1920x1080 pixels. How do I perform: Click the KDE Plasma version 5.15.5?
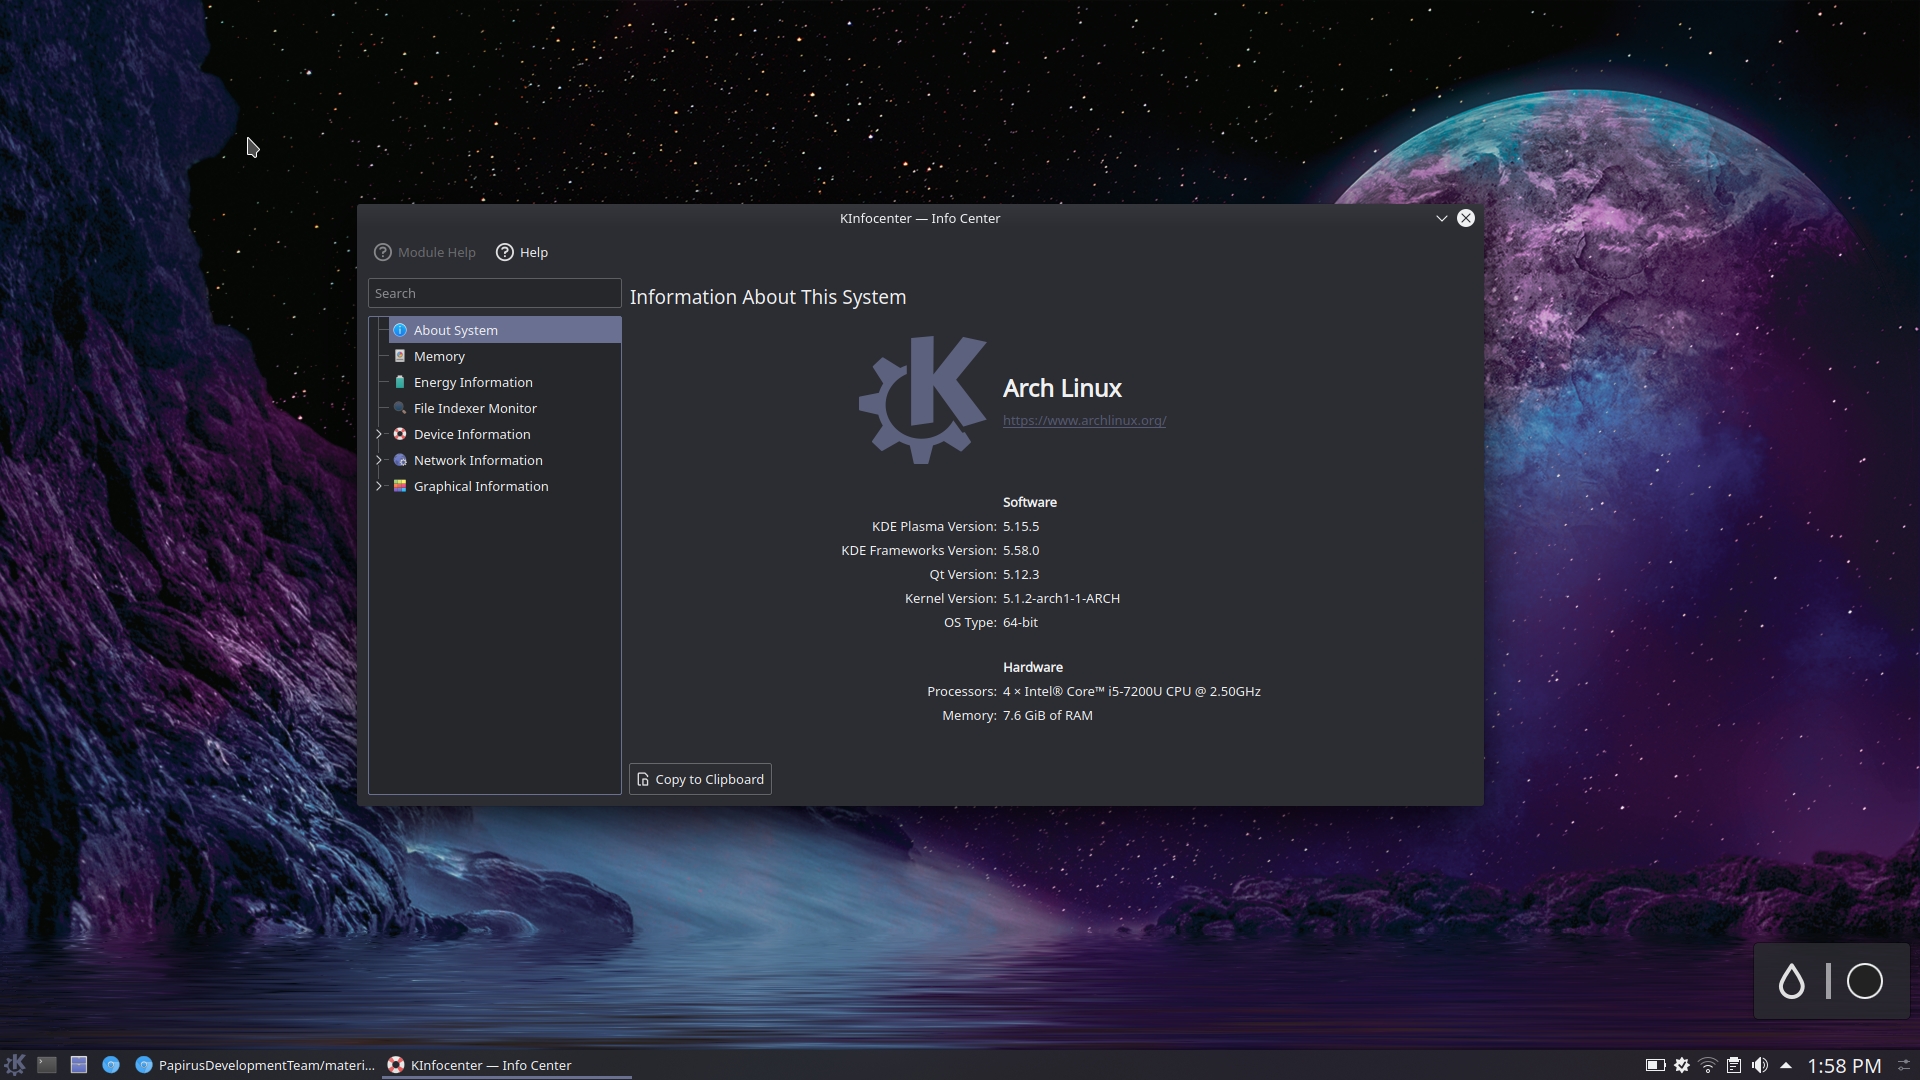[1021, 526]
